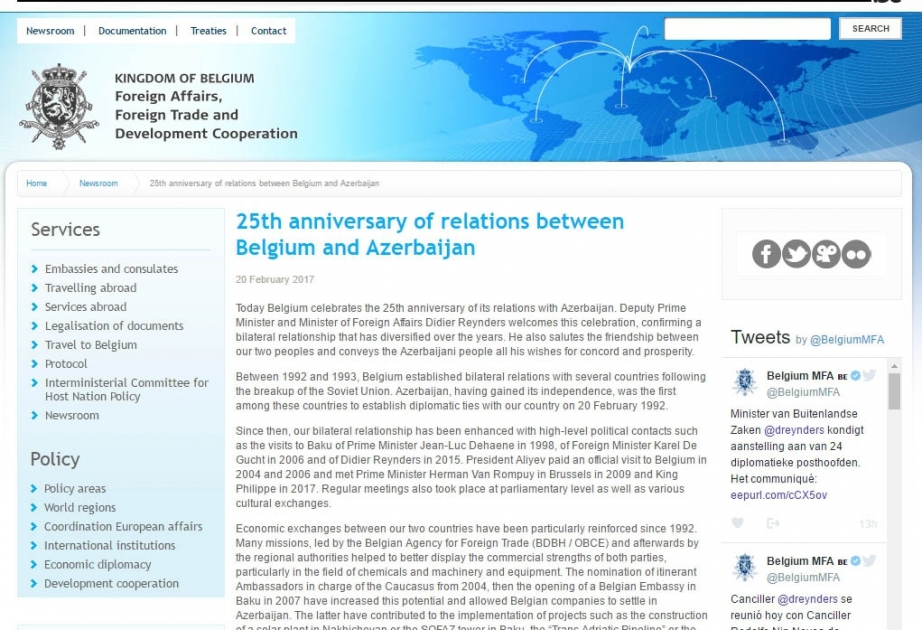Open Coordination European affairs link
The image size is (922, 630).
coord(123,526)
